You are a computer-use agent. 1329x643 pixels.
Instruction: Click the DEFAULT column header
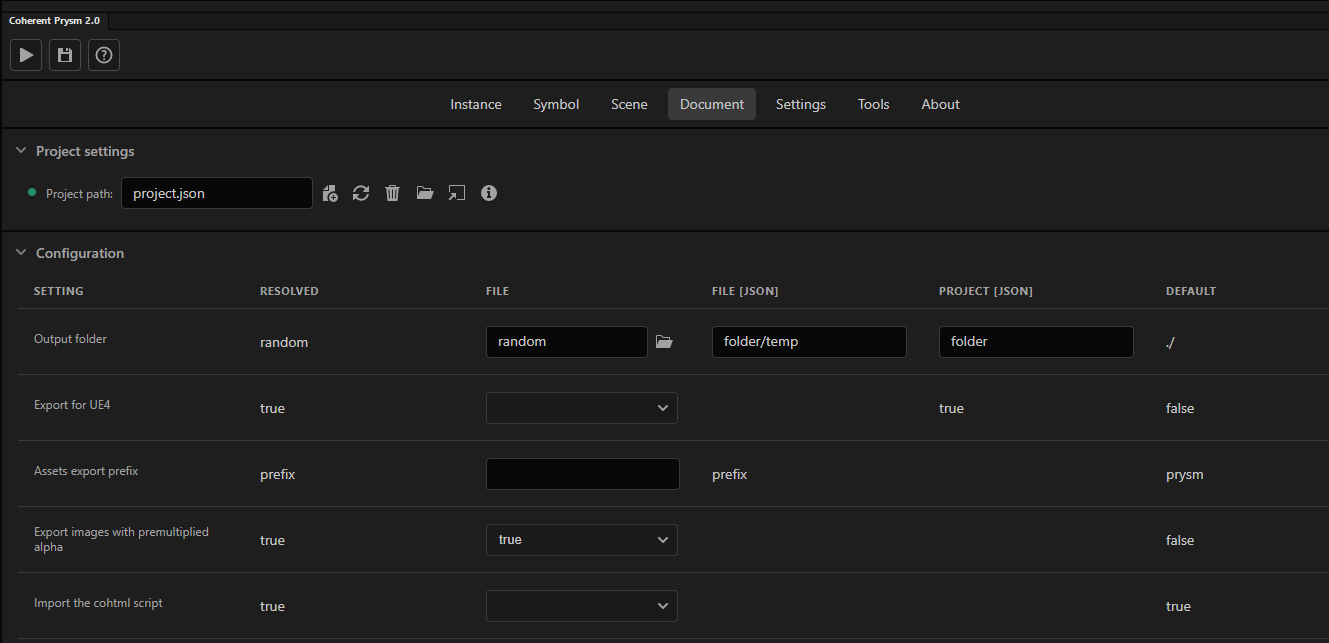1191,291
